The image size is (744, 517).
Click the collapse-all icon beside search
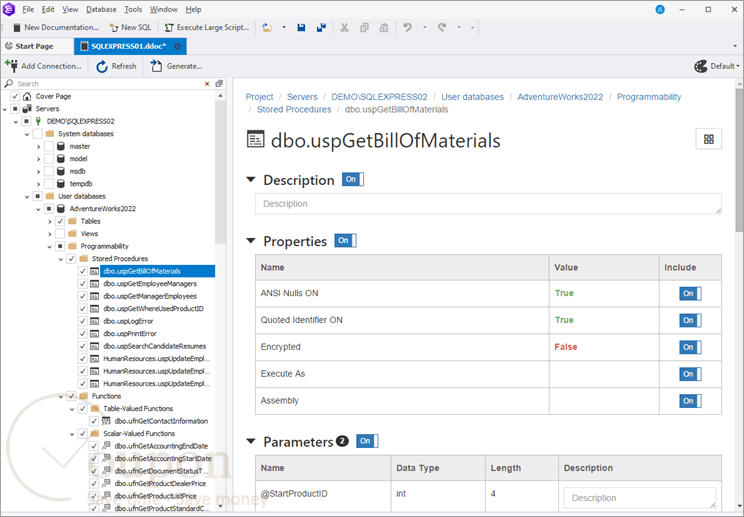tap(219, 83)
